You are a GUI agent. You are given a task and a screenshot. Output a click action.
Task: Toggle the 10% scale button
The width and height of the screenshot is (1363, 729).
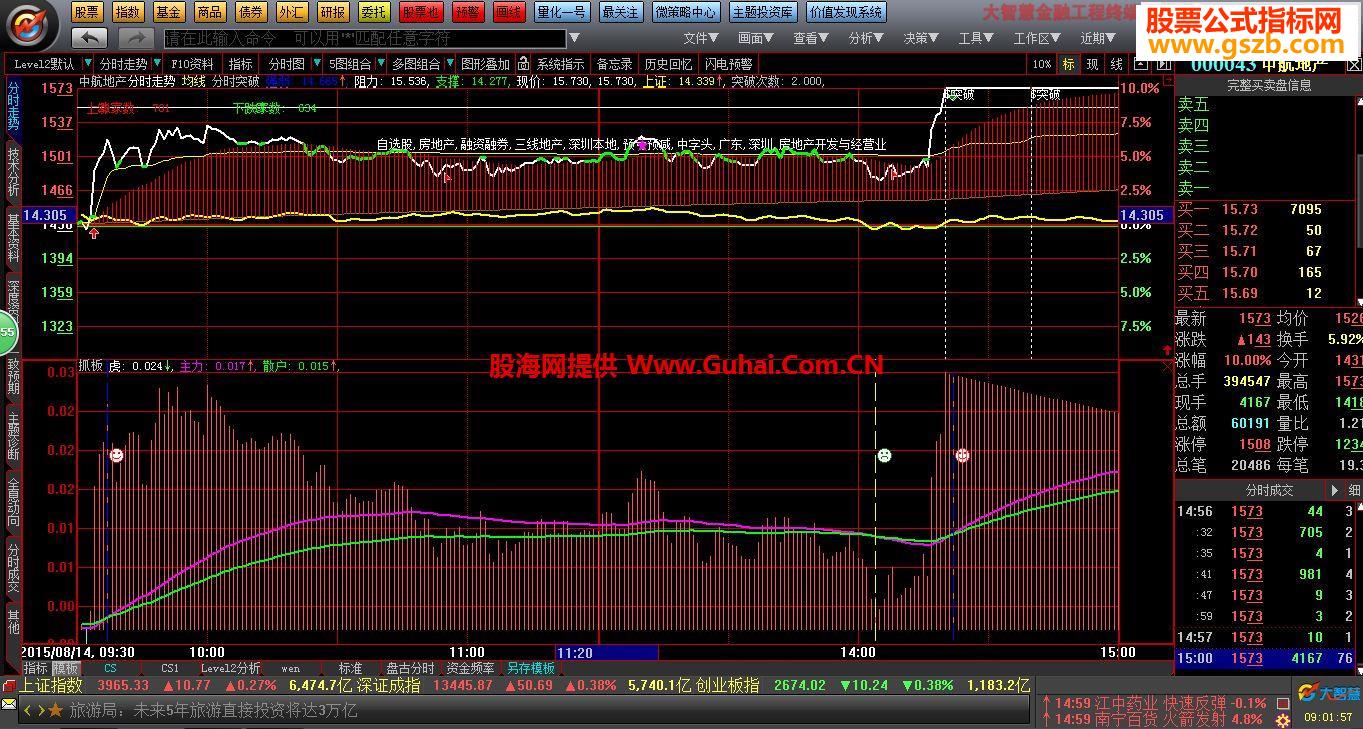pyautogui.click(x=1042, y=64)
